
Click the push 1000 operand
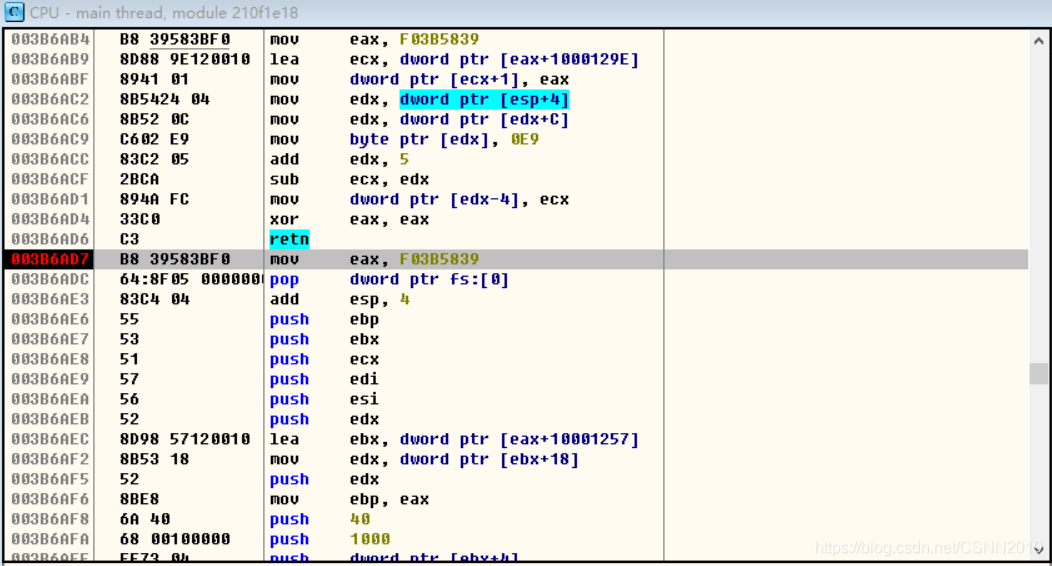coord(370,540)
